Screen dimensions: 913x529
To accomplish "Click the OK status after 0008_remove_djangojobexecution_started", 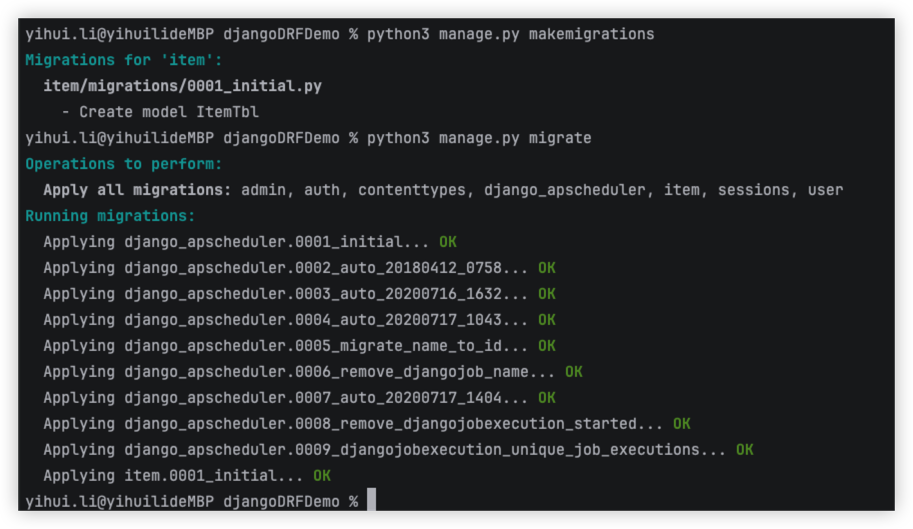I will pyautogui.click(x=681, y=424).
